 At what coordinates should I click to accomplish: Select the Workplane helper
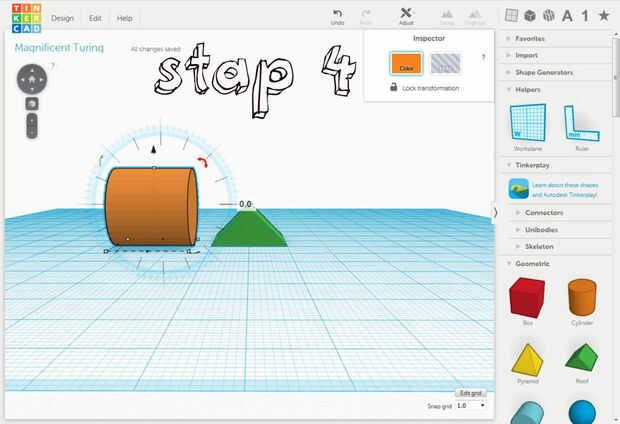click(x=528, y=127)
